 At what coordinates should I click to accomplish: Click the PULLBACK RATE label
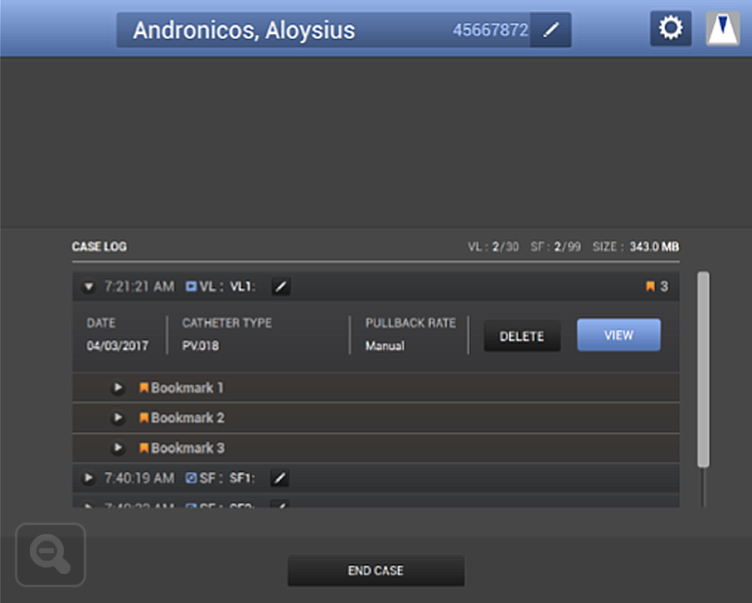tap(411, 323)
